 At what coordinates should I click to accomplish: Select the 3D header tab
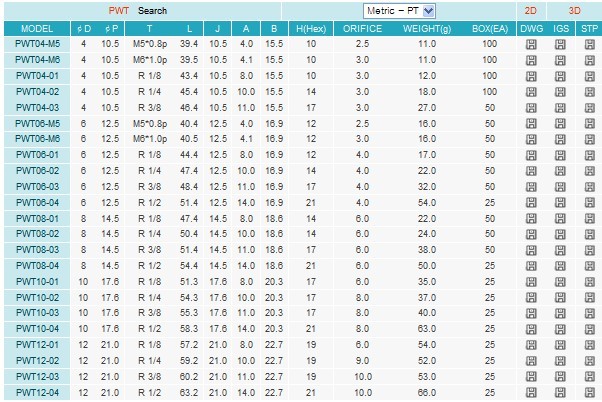click(x=574, y=10)
